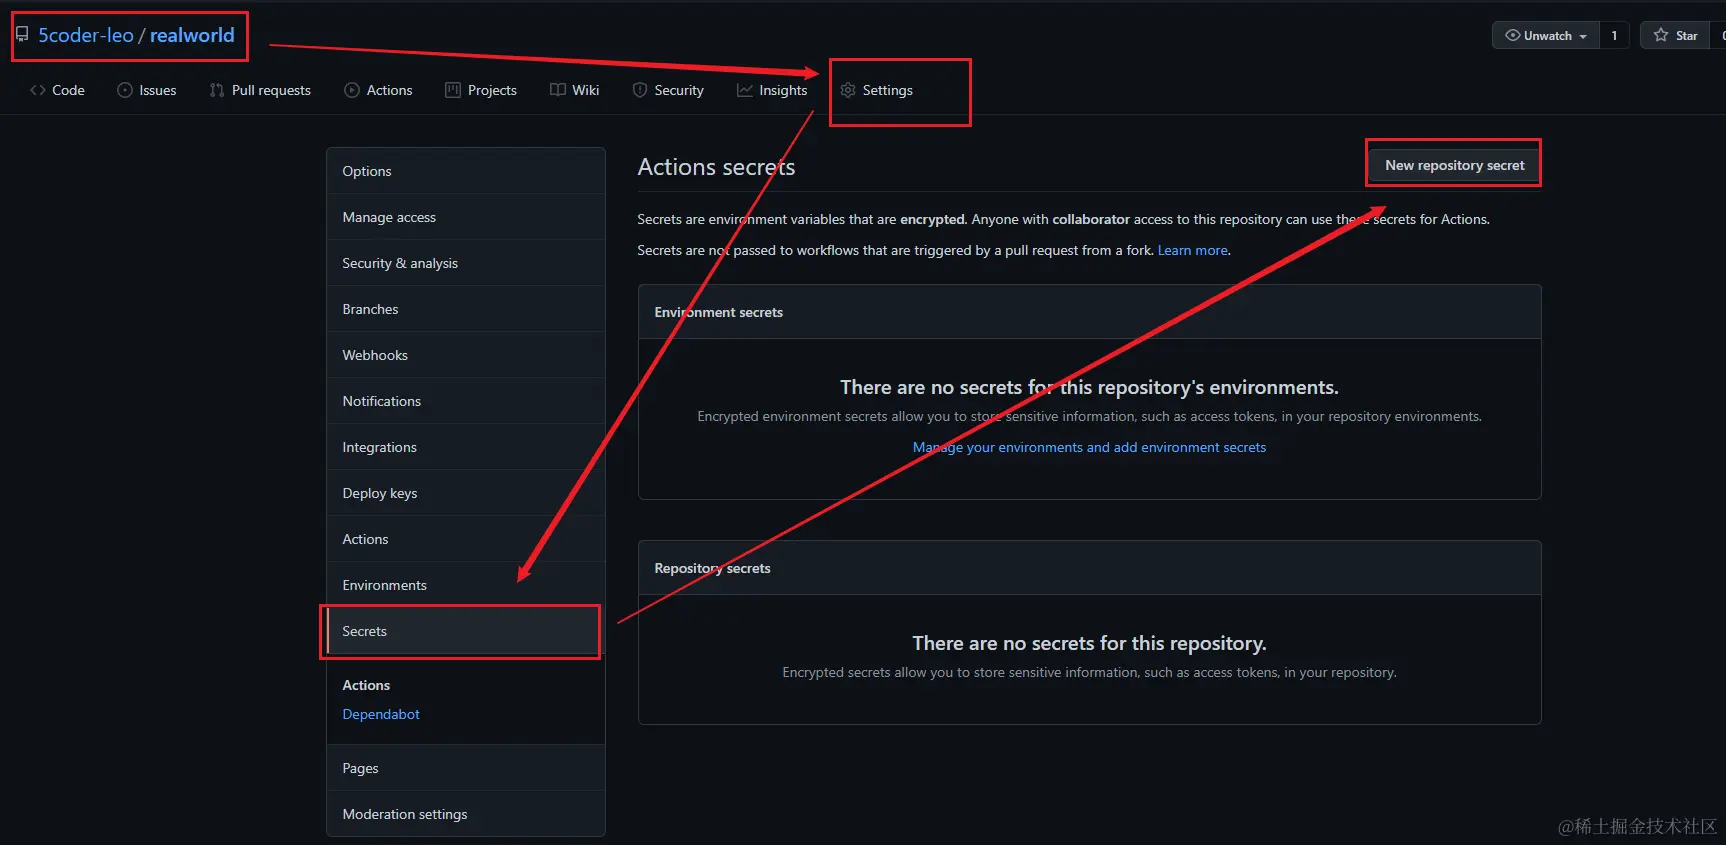Open the Code tab
The width and height of the screenshot is (1726, 845).
coord(57,90)
